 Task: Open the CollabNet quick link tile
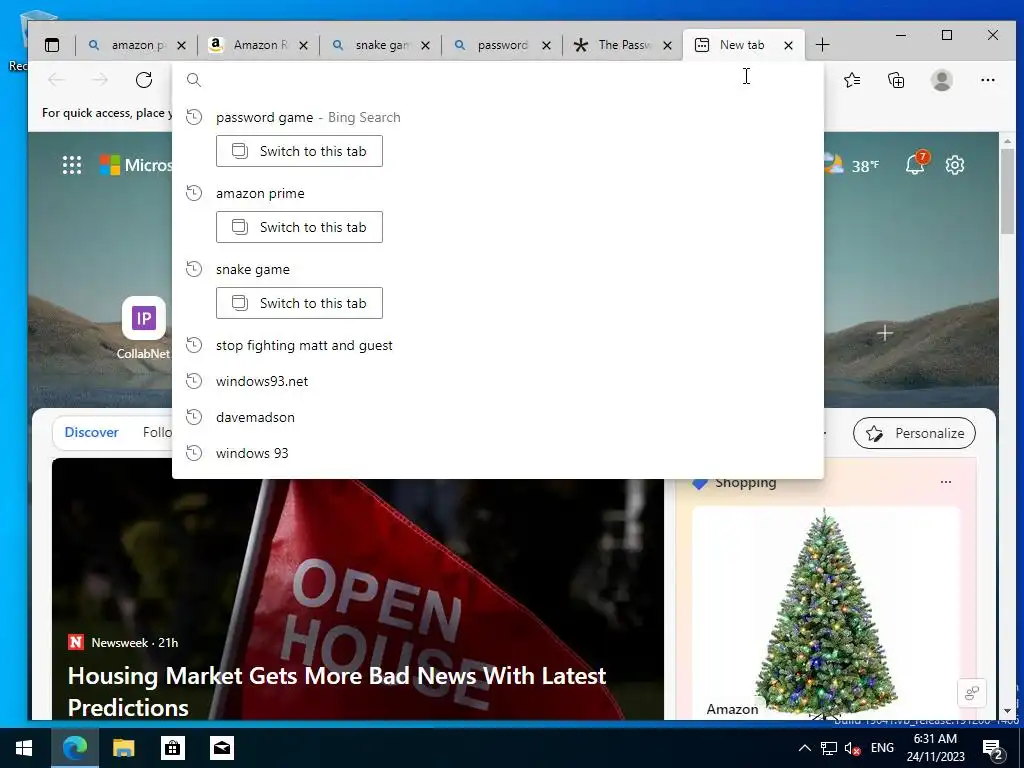144,328
